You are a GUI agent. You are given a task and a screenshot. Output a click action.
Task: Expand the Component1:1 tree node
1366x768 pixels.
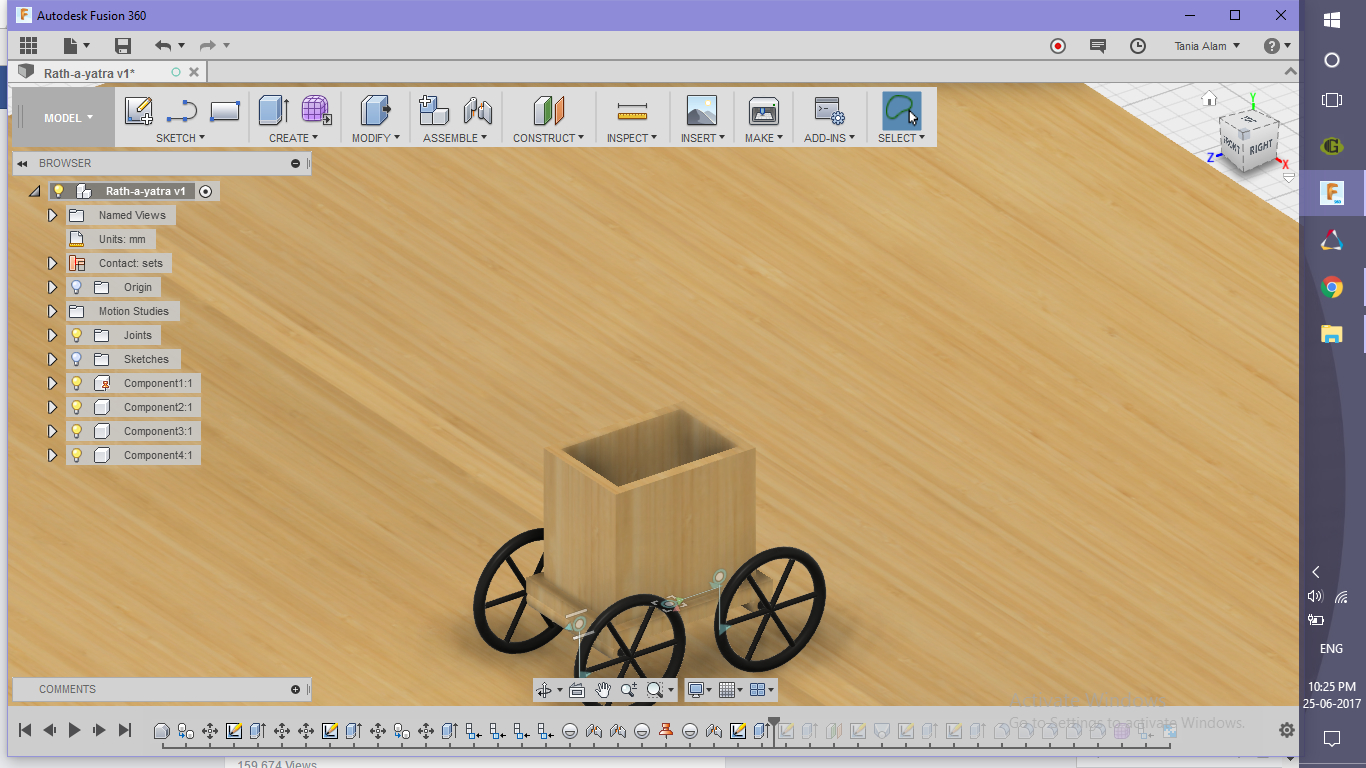53,383
